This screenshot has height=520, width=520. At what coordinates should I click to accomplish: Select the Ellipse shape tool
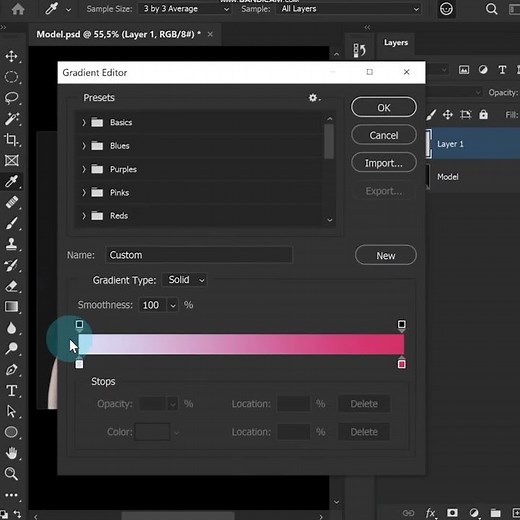[11, 432]
